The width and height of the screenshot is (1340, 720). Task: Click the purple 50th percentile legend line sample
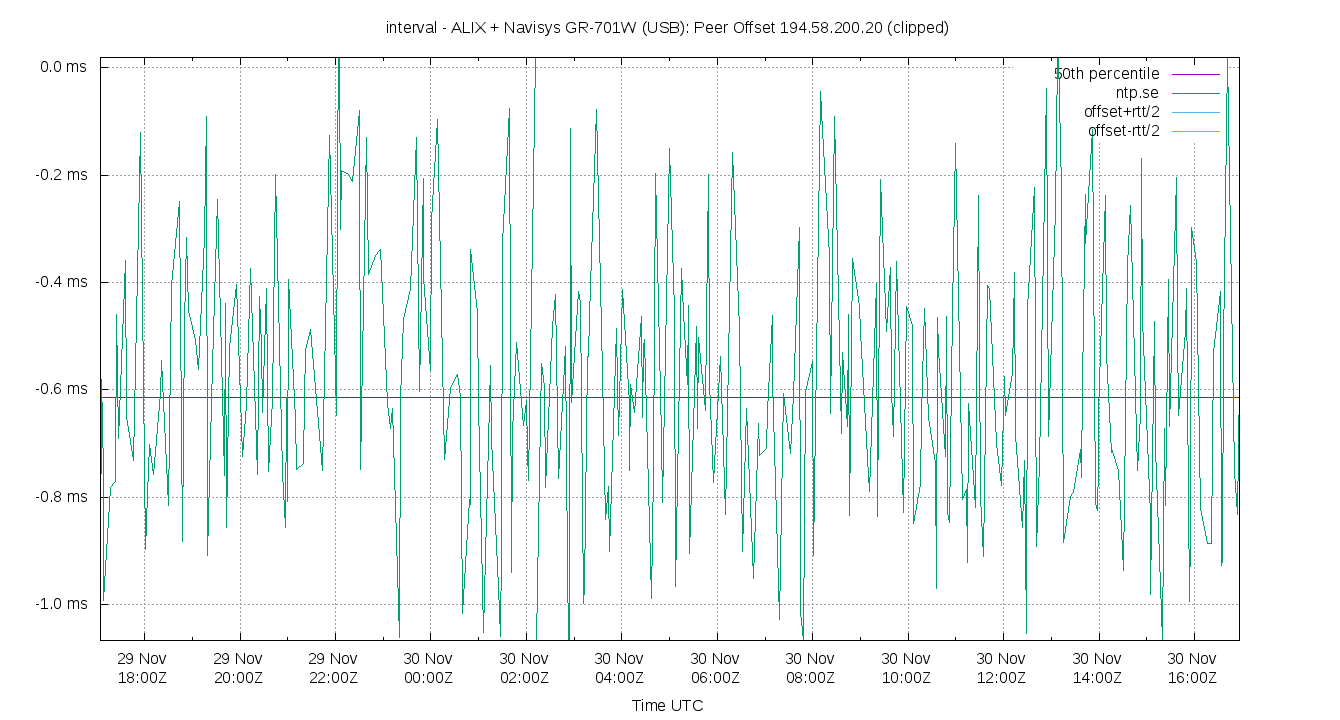[x=1194, y=74]
